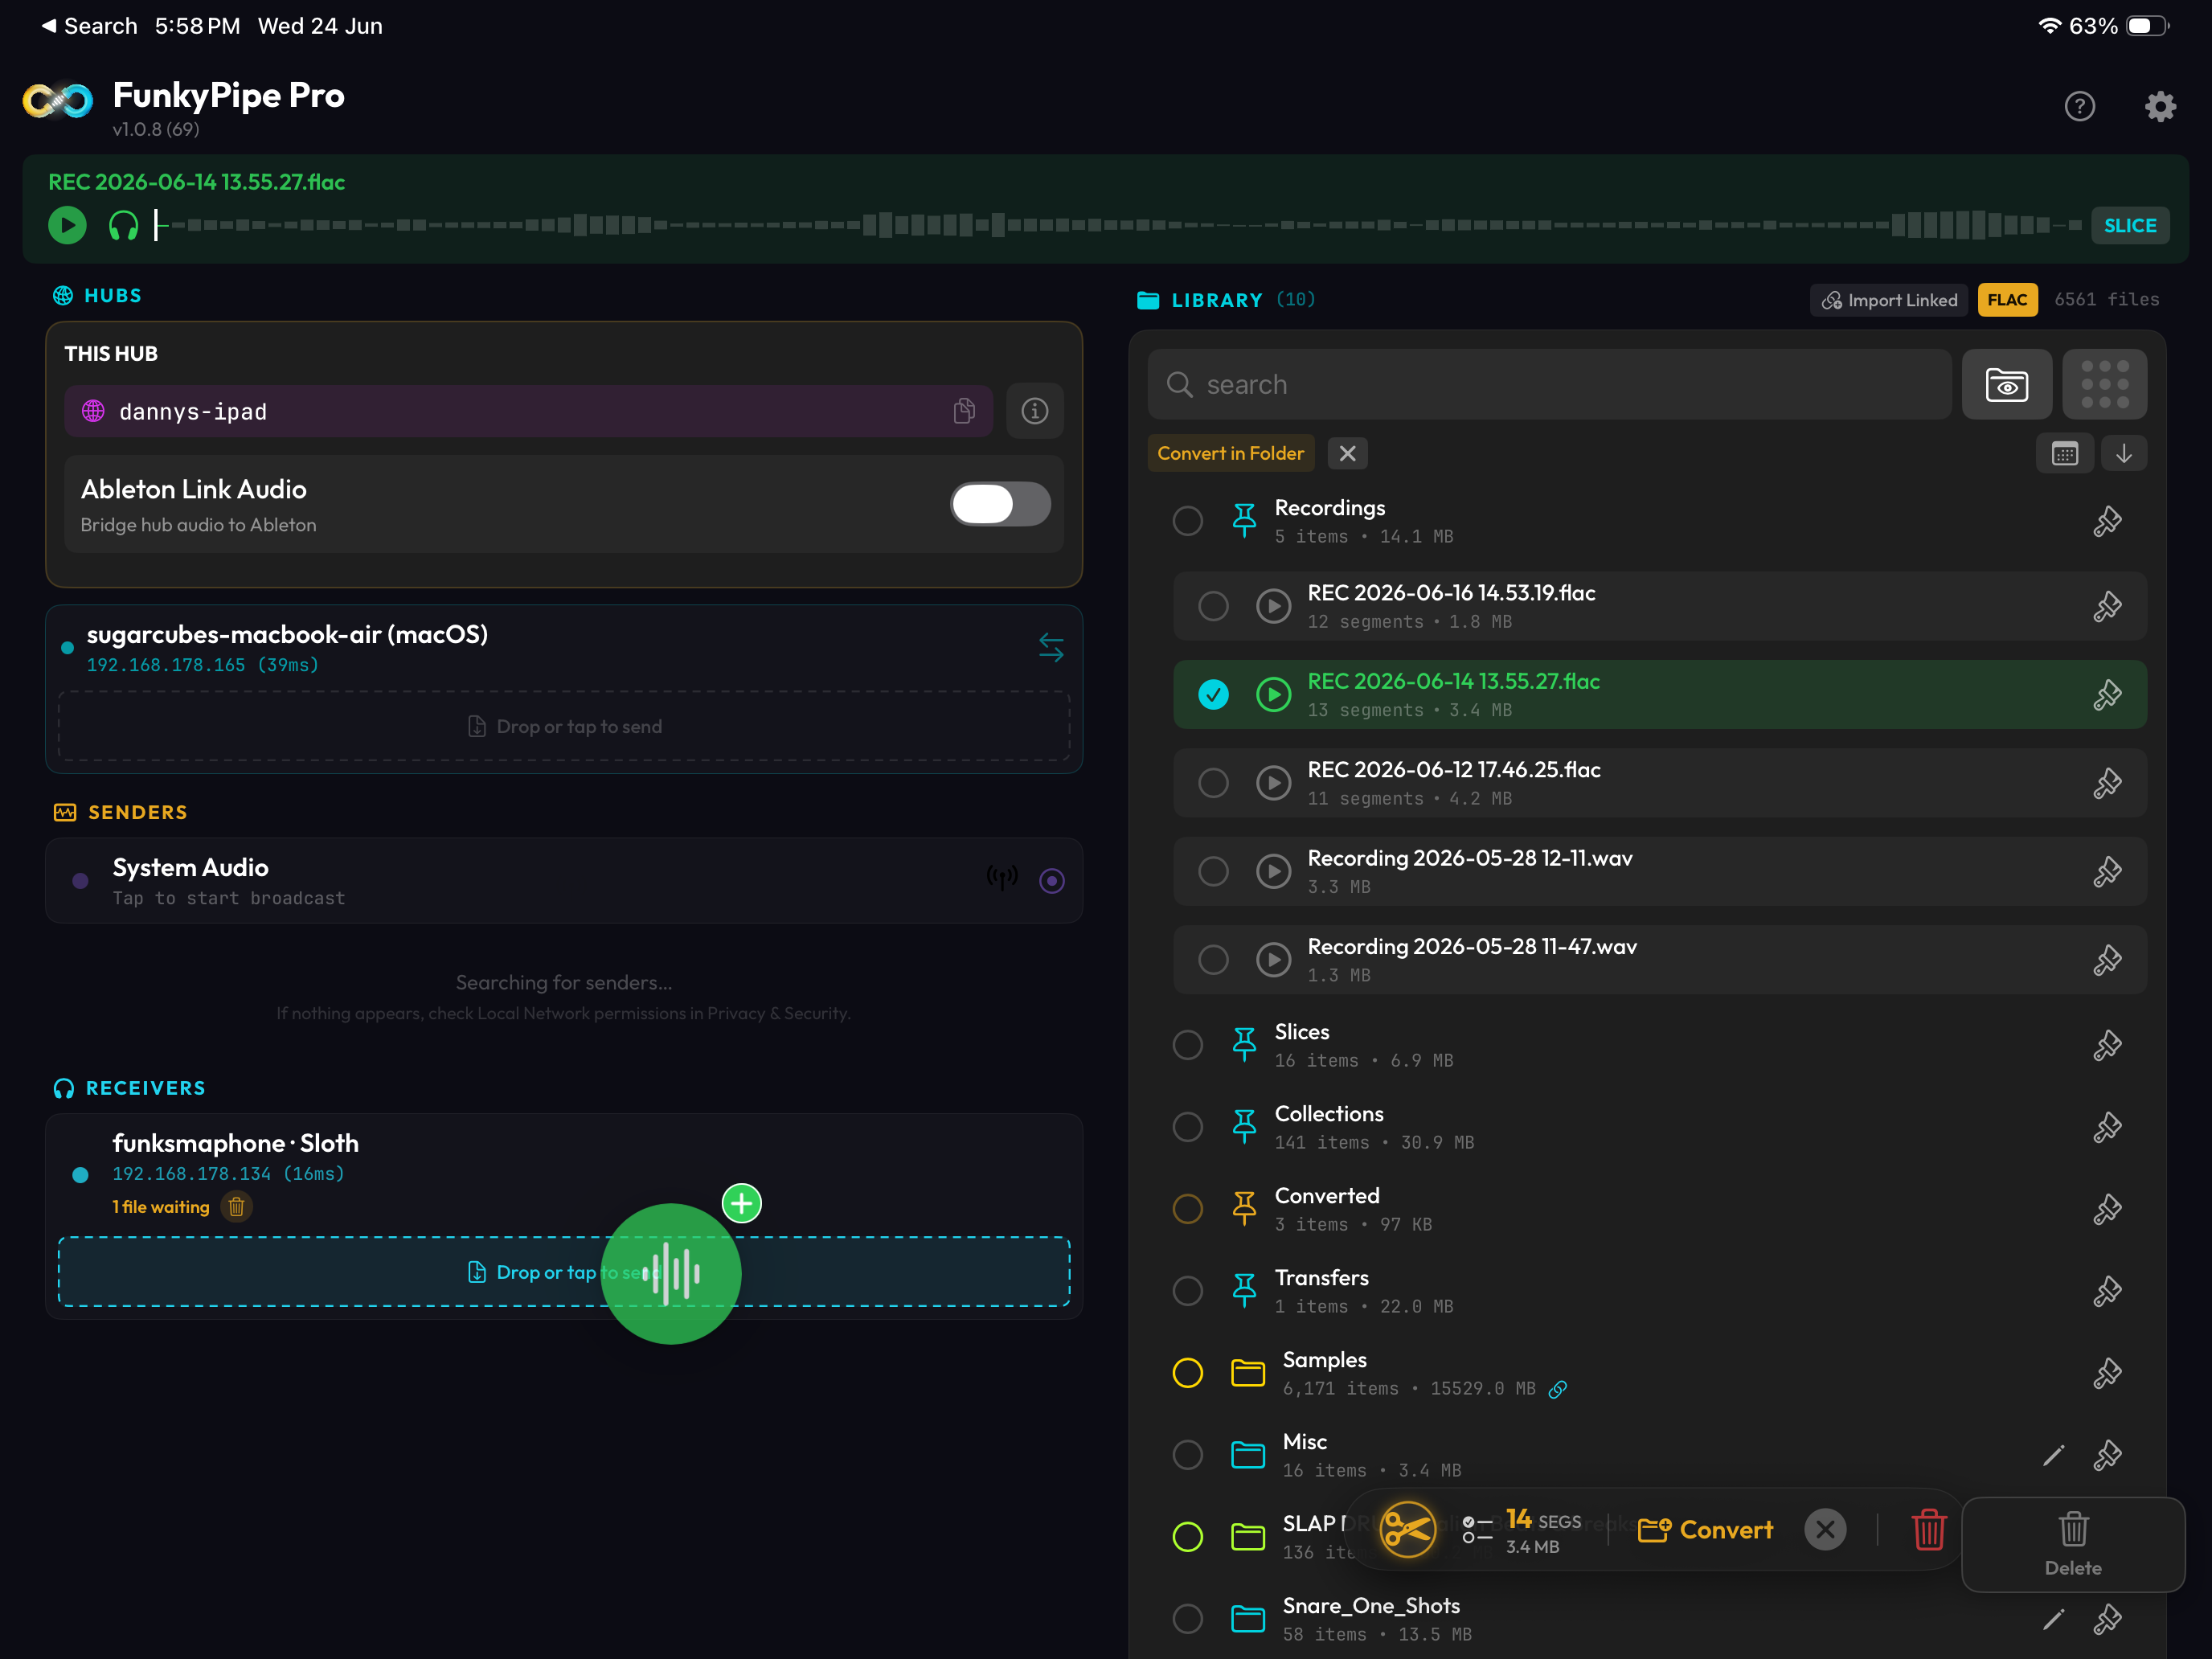Click calendar sort icon in library

click(x=2065, y=453)
